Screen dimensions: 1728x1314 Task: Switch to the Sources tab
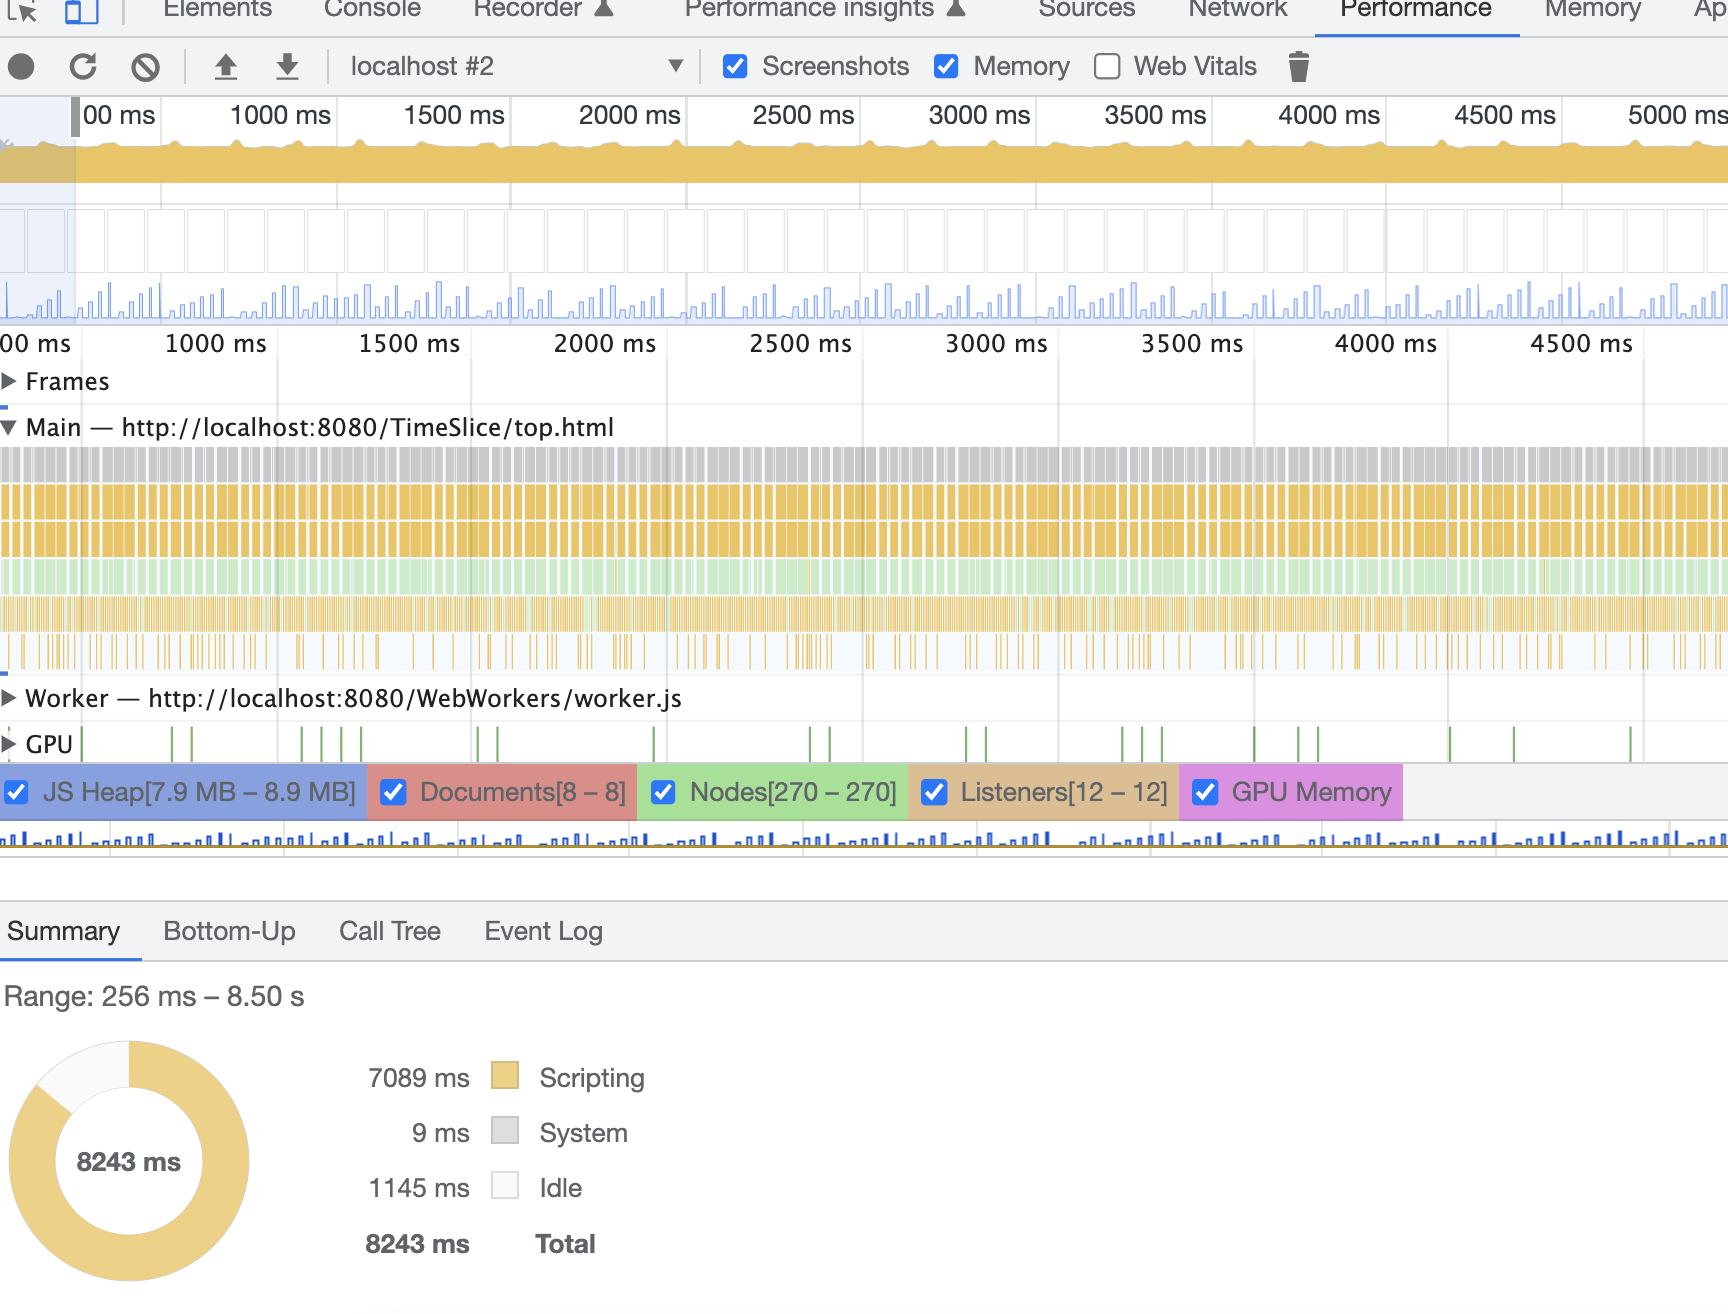coord(1087,10)
